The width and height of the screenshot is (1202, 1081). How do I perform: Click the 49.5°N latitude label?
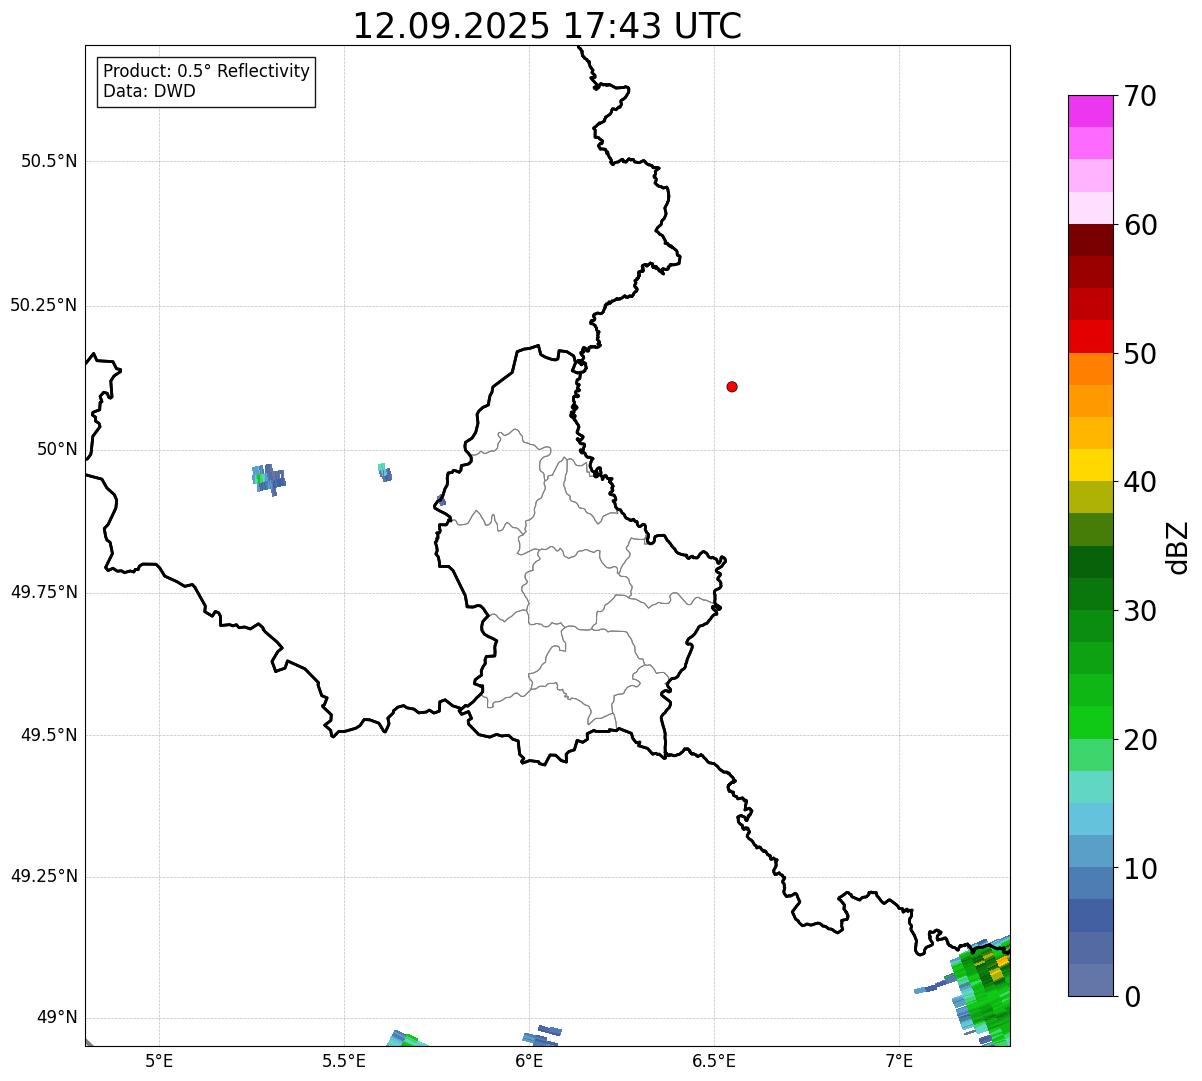49,735
